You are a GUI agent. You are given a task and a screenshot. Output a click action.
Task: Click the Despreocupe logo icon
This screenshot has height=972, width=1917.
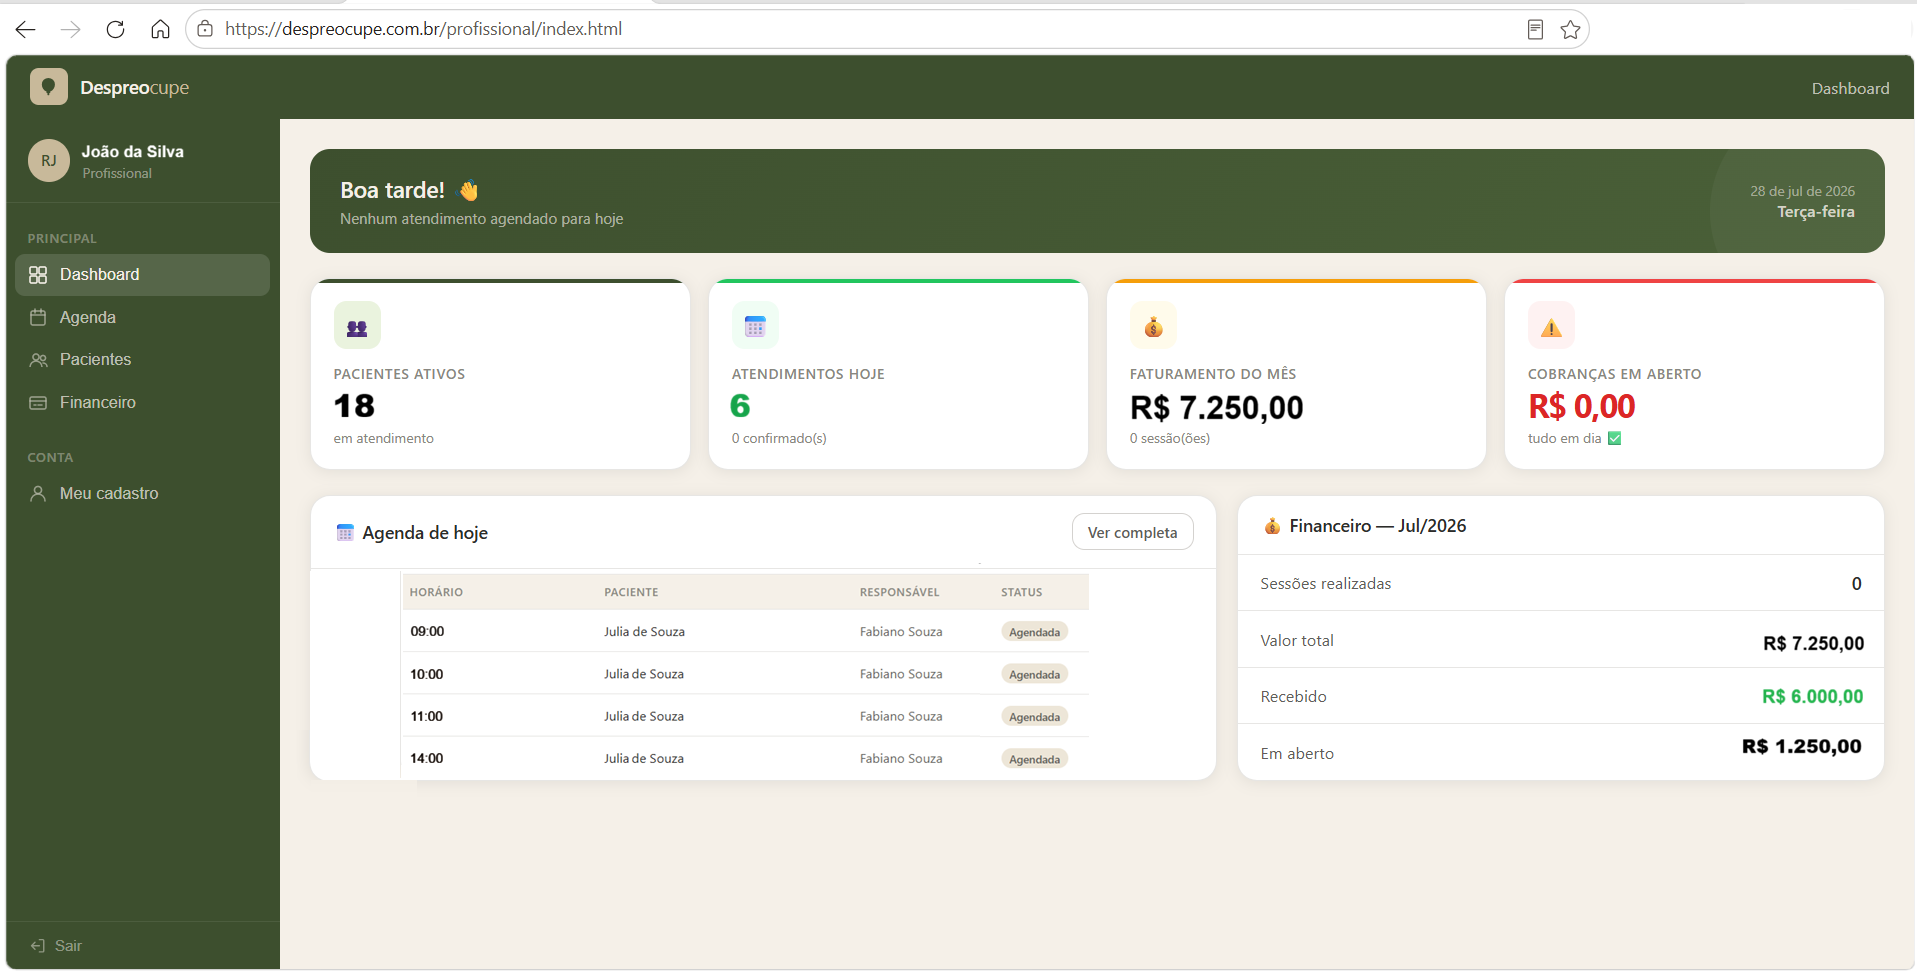tap(49, 87)
